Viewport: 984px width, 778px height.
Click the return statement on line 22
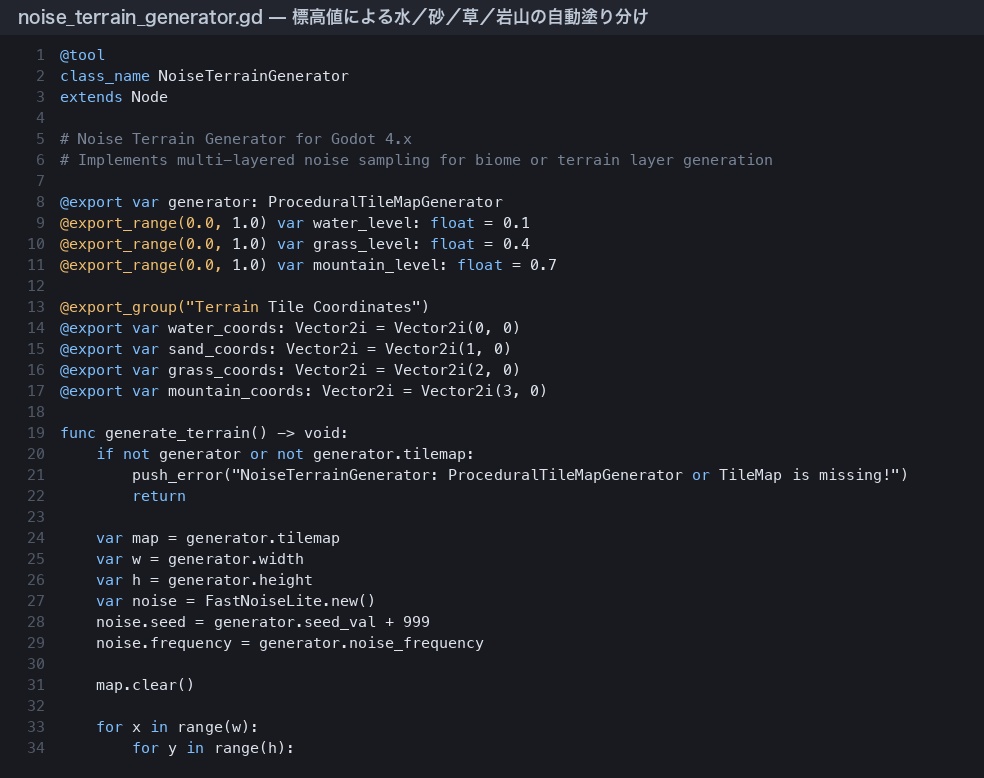(159, 496)
